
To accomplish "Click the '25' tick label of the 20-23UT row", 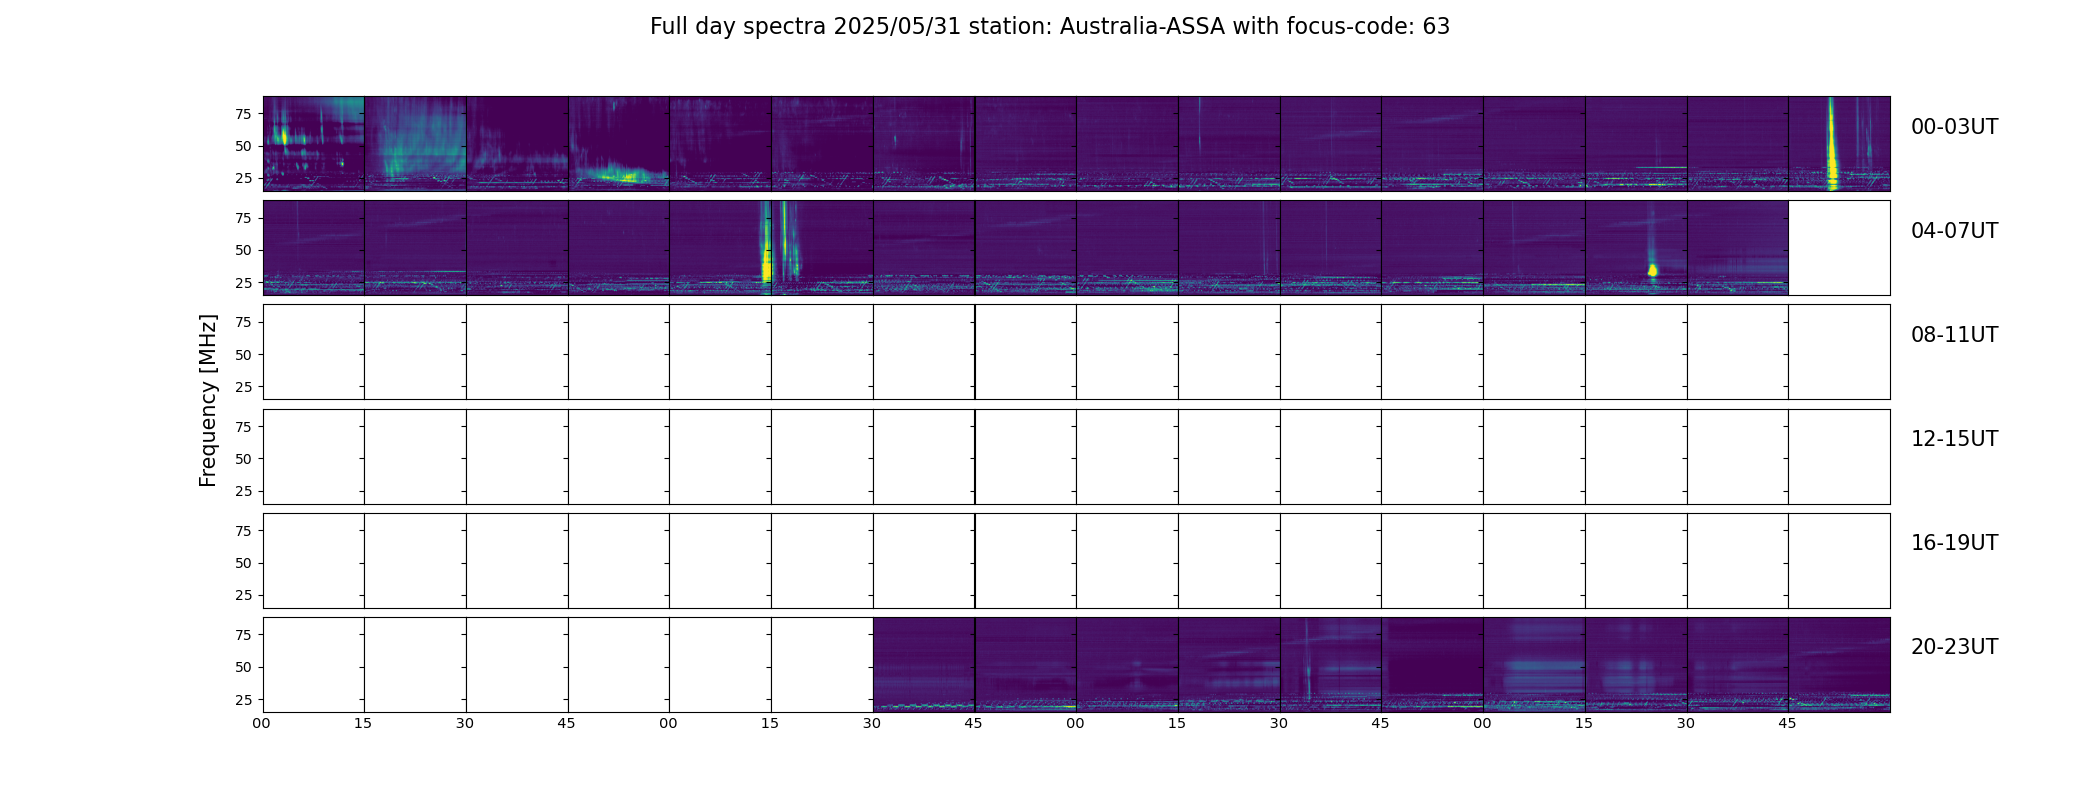I will pos(243,700).
